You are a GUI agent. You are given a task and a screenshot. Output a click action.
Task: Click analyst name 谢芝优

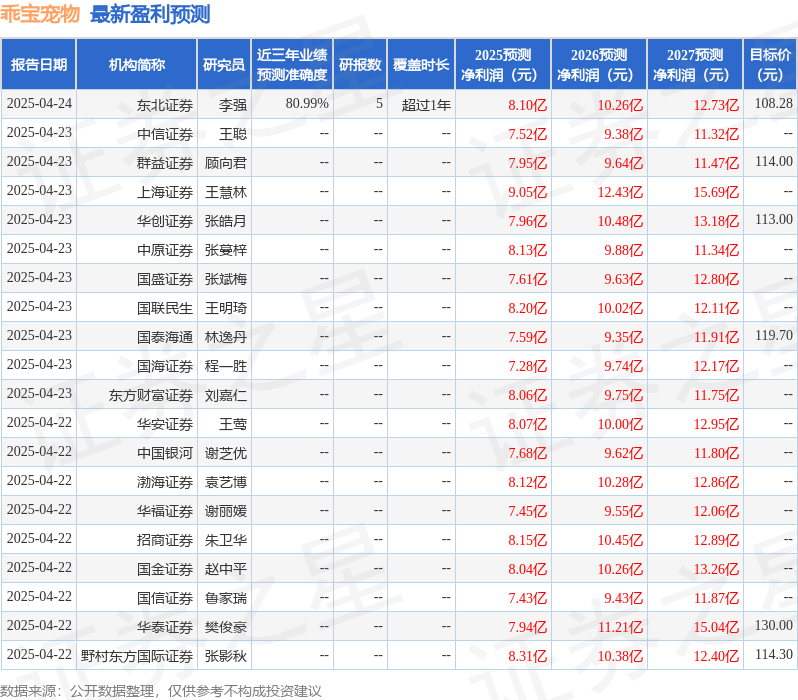tap(226, 454)
